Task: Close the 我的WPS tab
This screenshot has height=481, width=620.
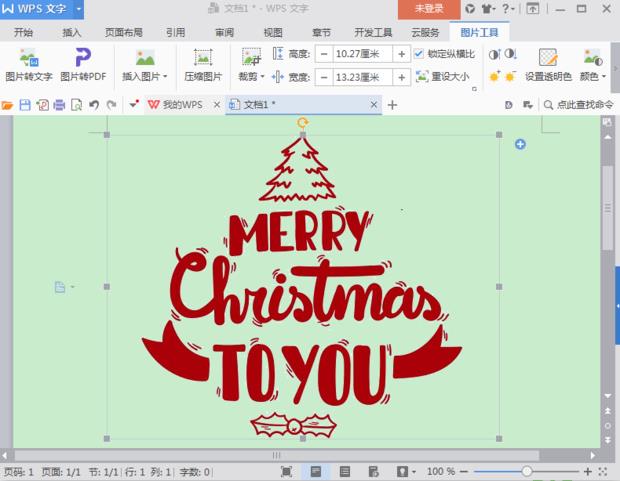Action: click(217, 105)
